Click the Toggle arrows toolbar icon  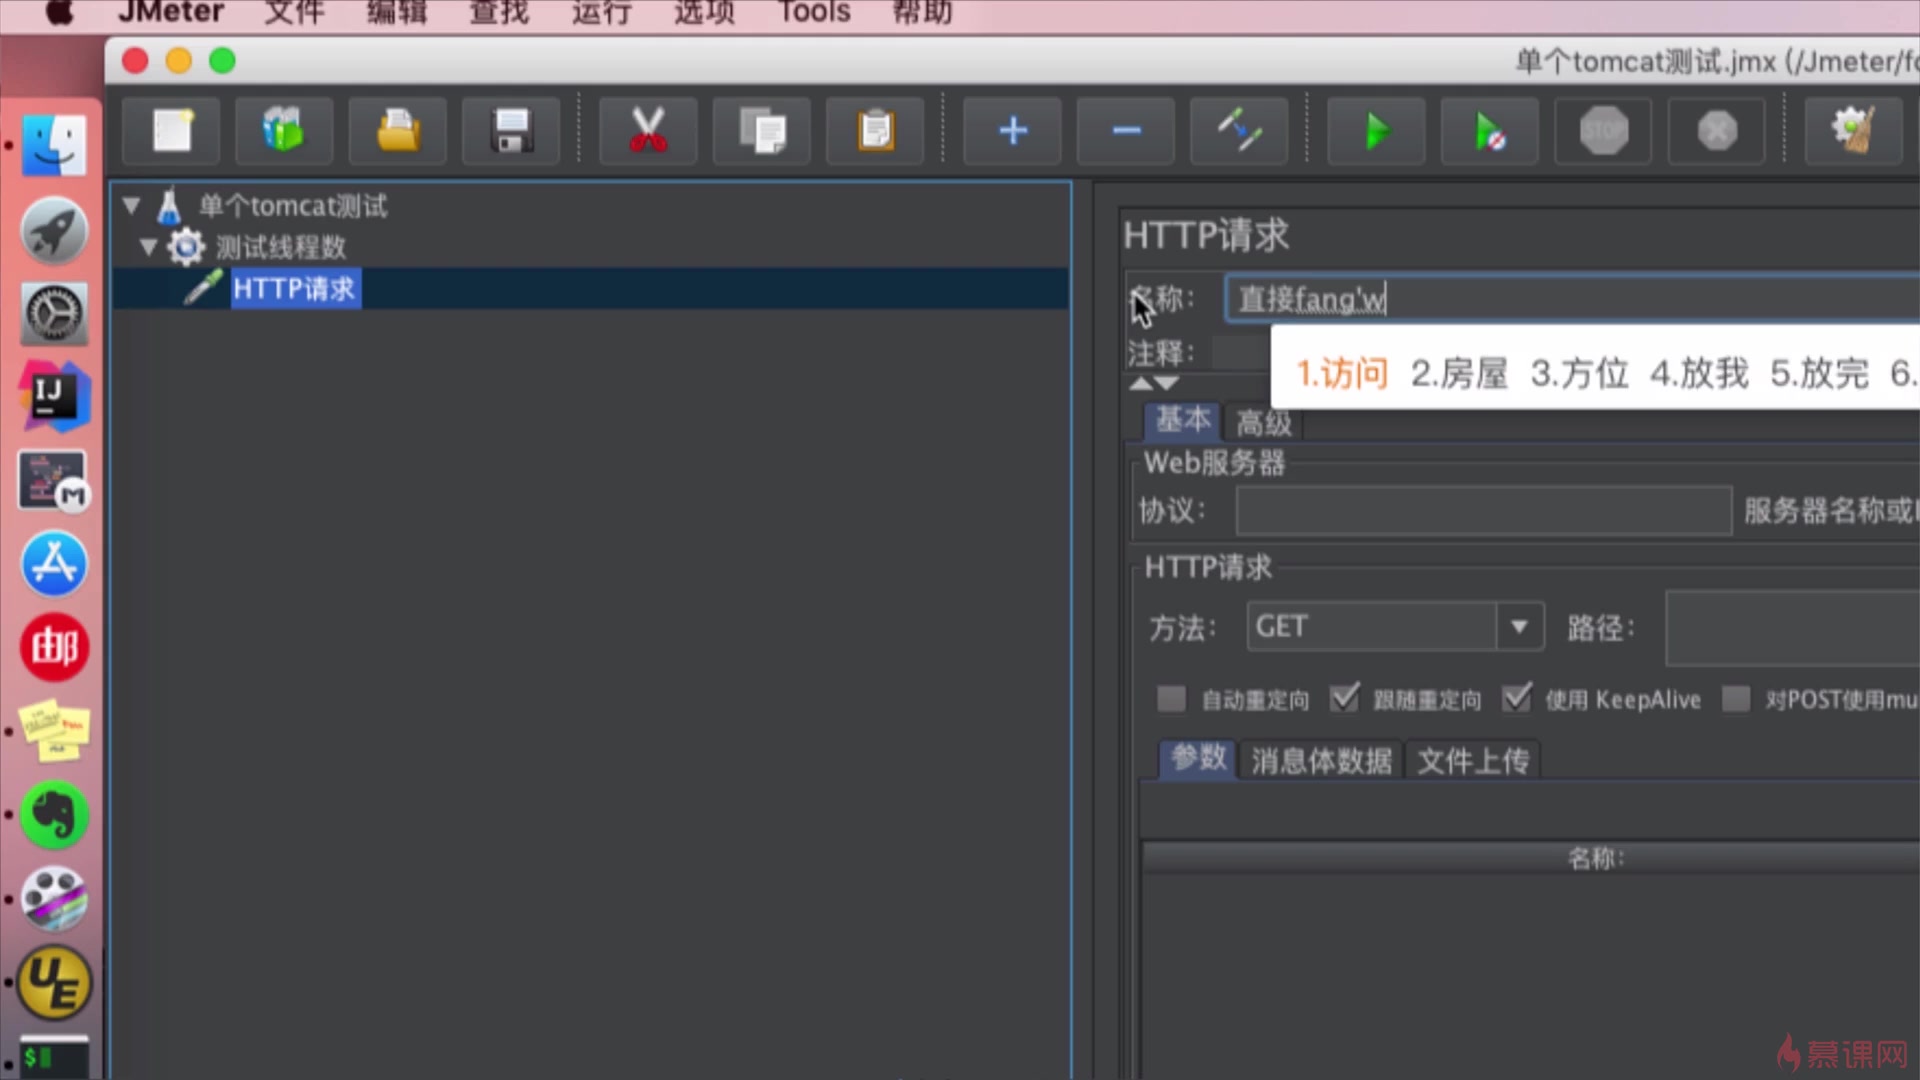(x=1239, y=131)
